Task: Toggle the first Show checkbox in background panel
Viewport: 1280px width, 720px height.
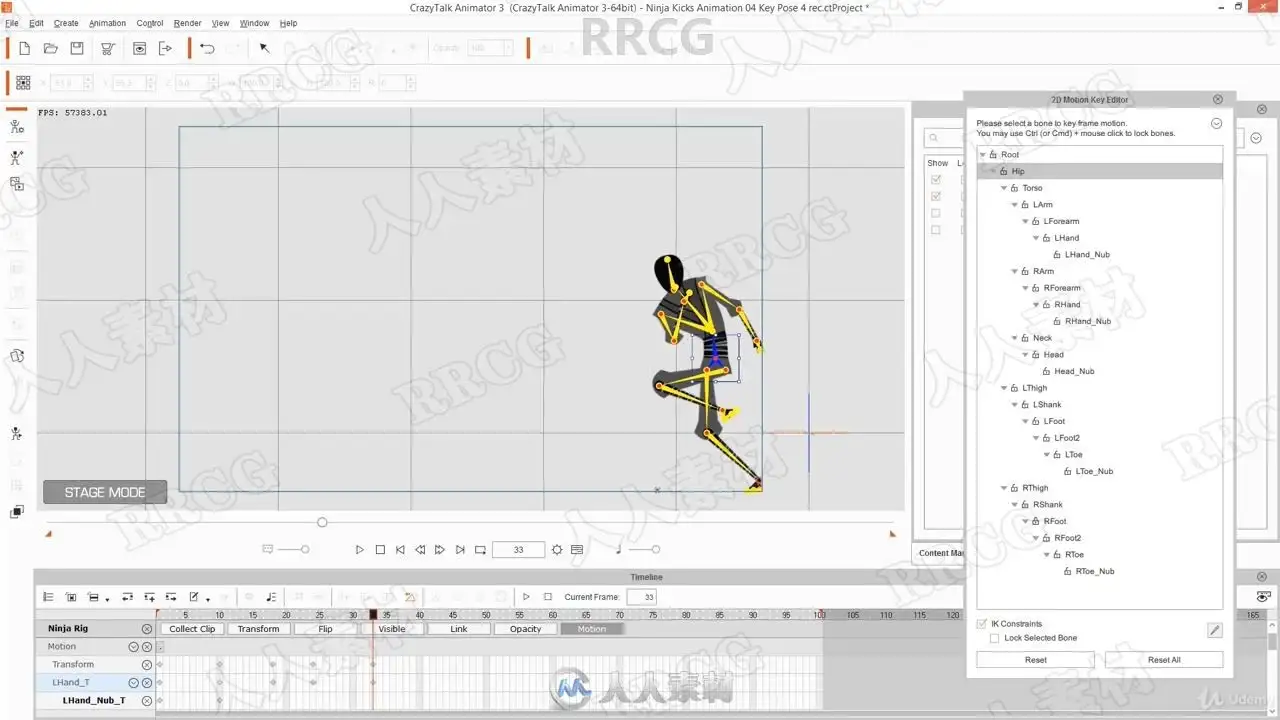Action: (x=936, y=180)
